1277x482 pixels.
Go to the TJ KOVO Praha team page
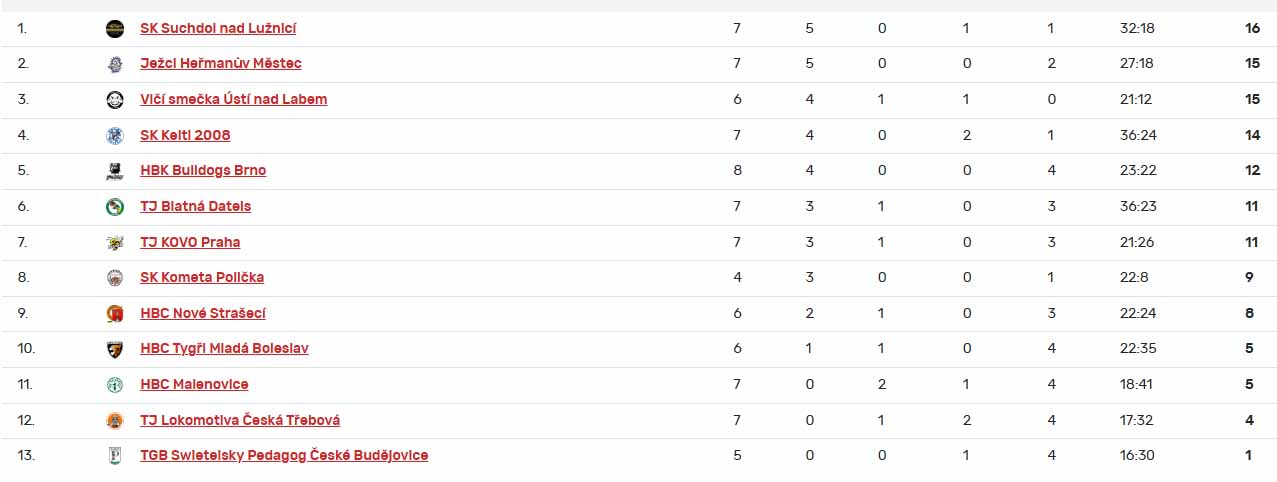190,242
